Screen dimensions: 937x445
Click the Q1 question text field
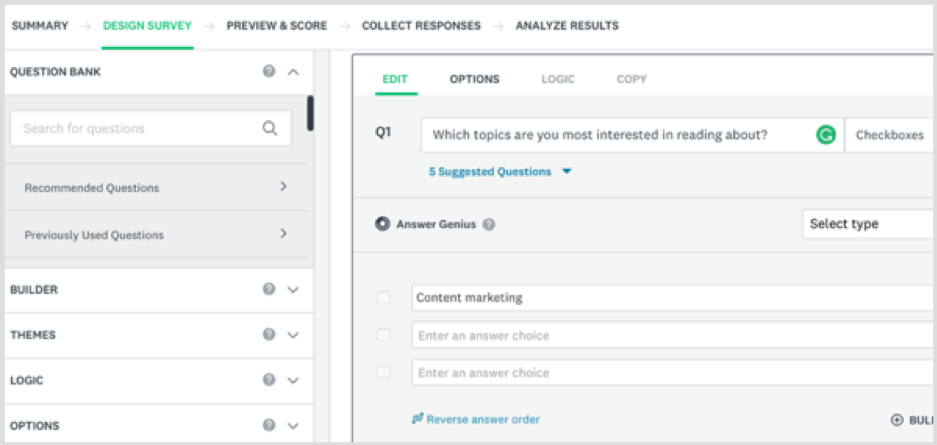632,136
